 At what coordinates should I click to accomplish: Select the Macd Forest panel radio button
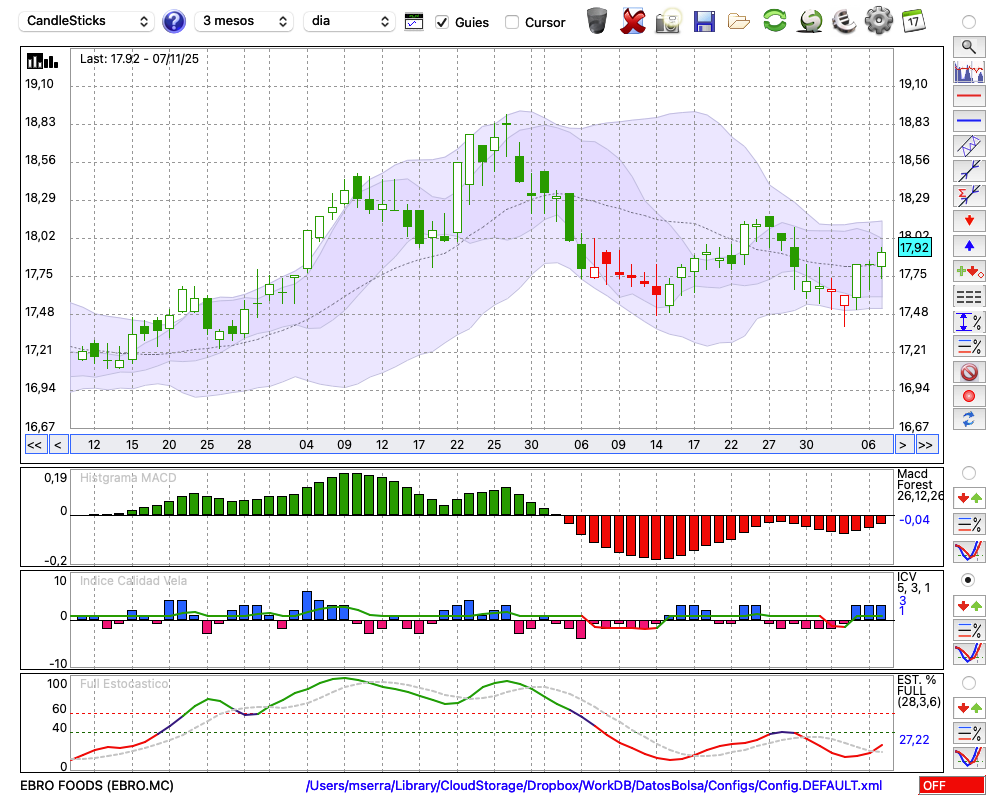pyautogui.click(x=968, y=472)
